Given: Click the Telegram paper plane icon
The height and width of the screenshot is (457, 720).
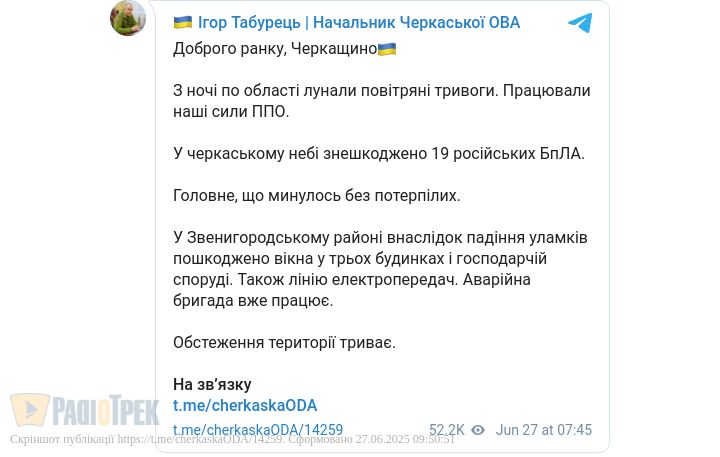Looking at the screenshot, I should click(x=580, y=23).
